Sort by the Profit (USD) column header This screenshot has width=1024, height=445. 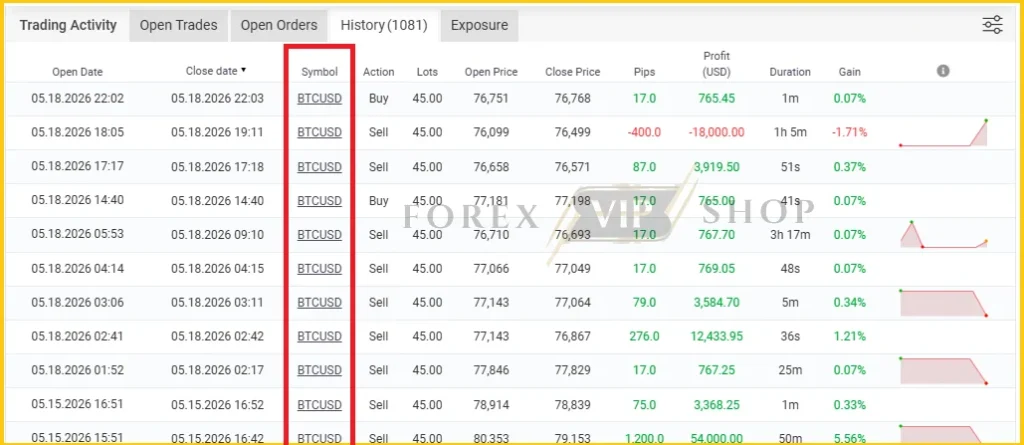pyautogui.click(x=717, y=64)
